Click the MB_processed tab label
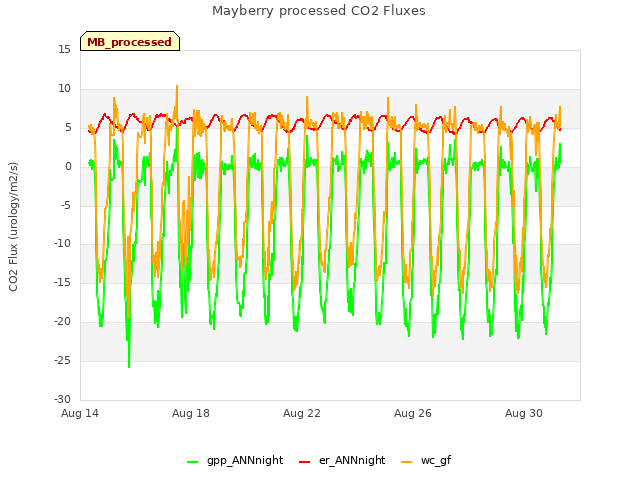 tap(129, 42)
